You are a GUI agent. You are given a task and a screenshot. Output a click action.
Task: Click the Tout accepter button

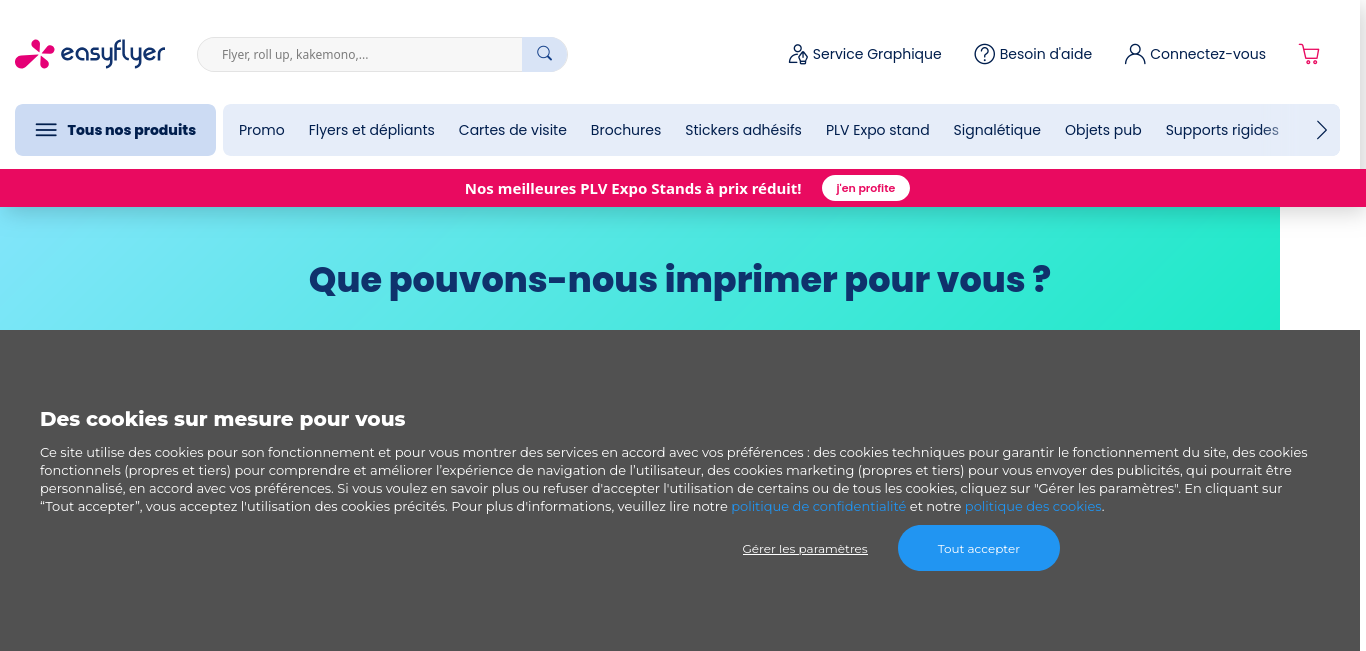tap(978, 548)
